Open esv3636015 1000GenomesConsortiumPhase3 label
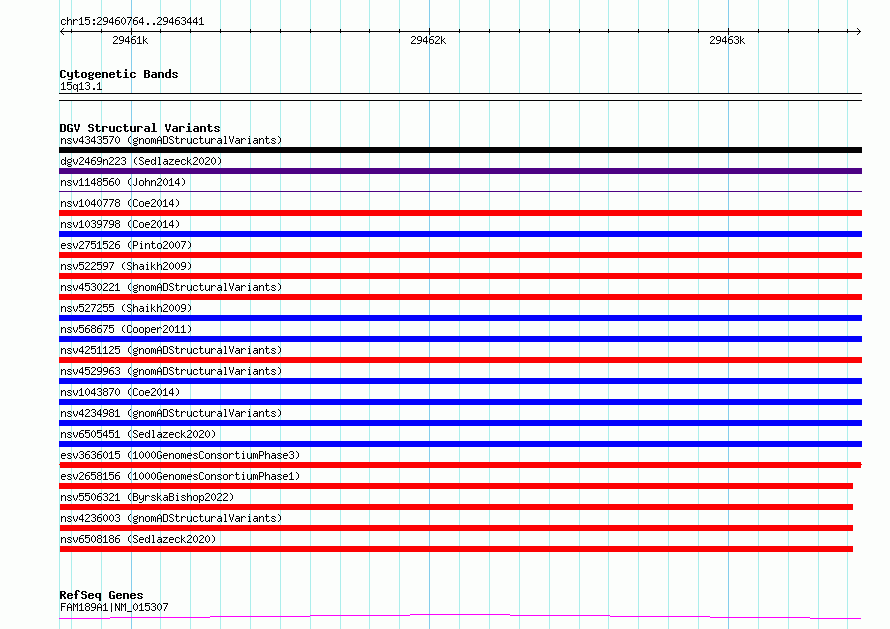Viewport: 890px width, 629px height. click(x=180, y=455)
